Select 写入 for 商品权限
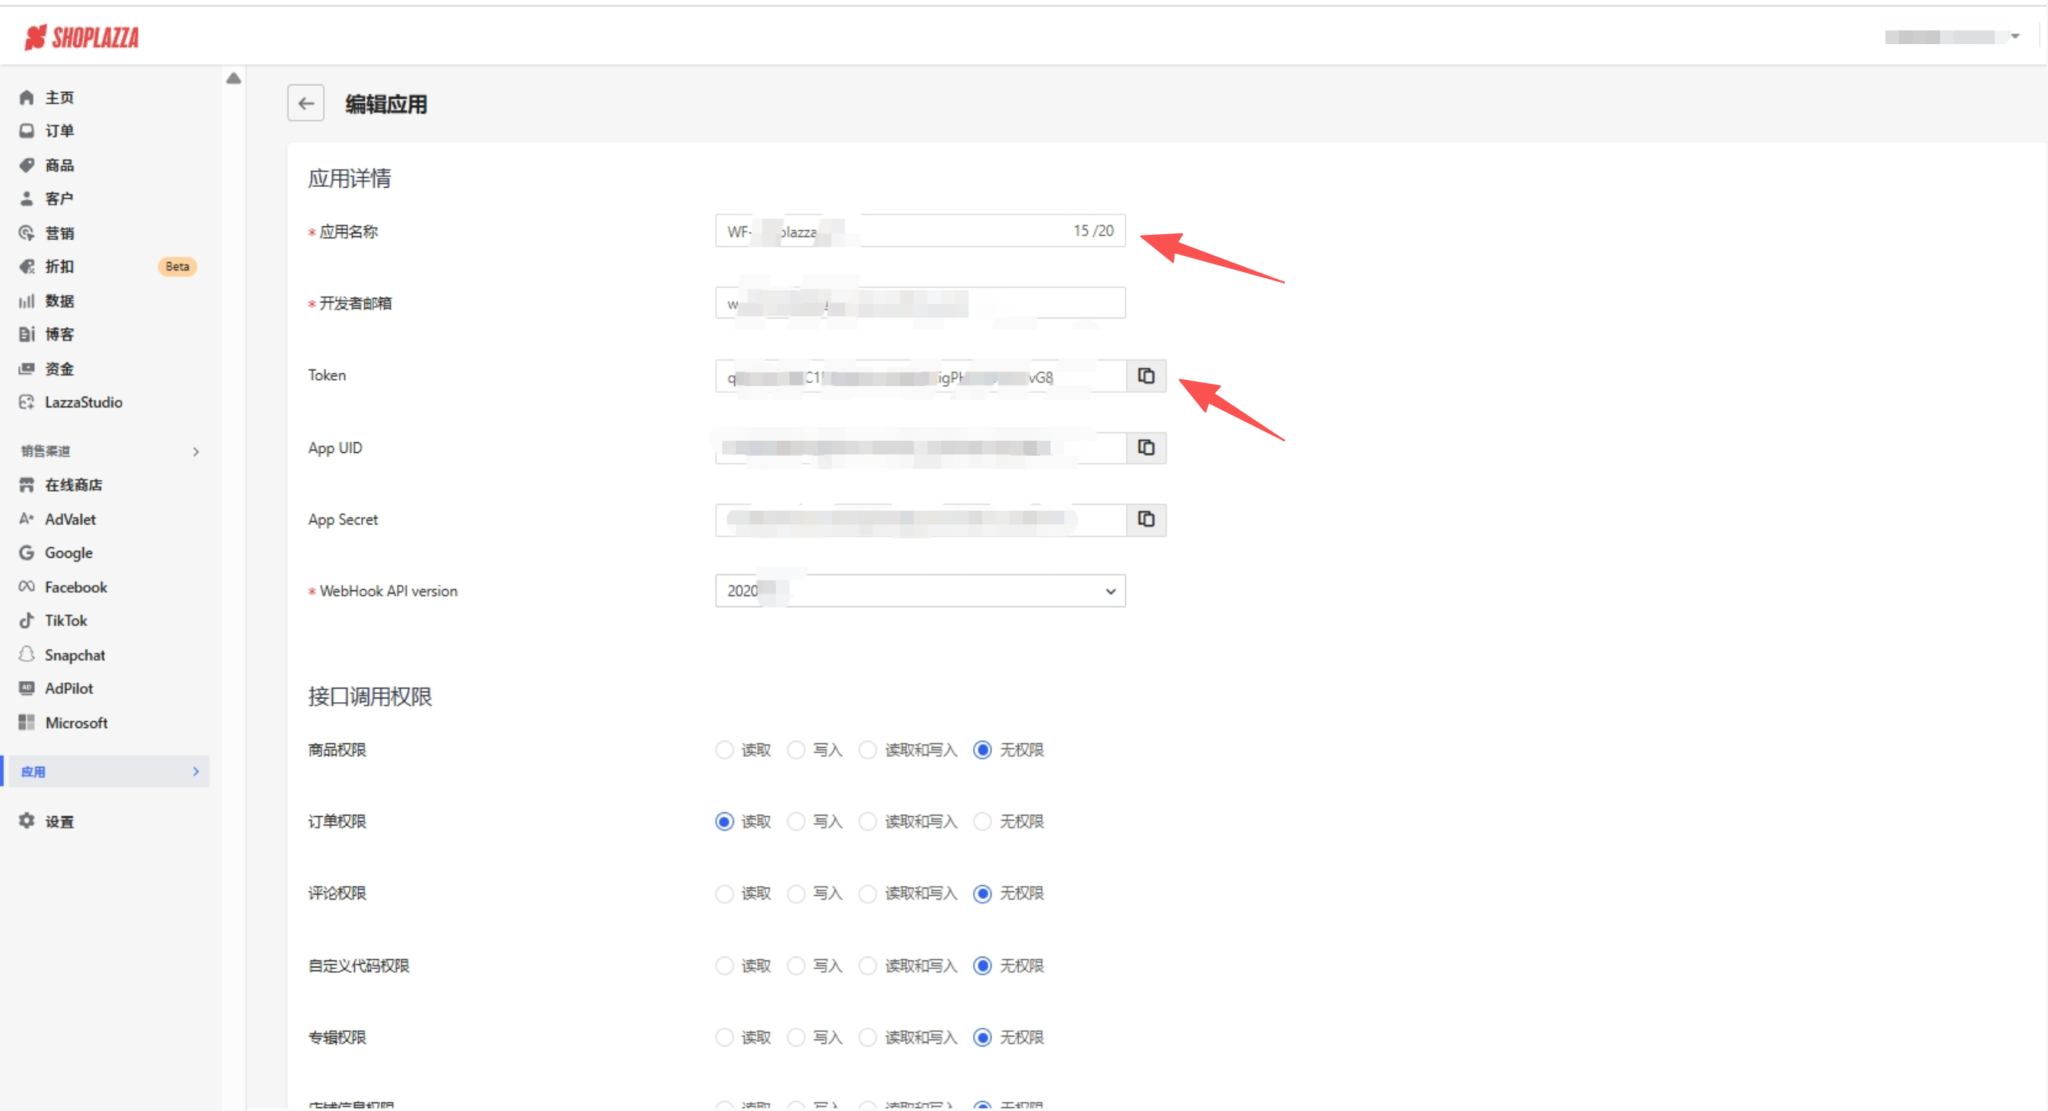Screen dimensions: 2048x1111 pyautogui.click(x=796, y=750)
